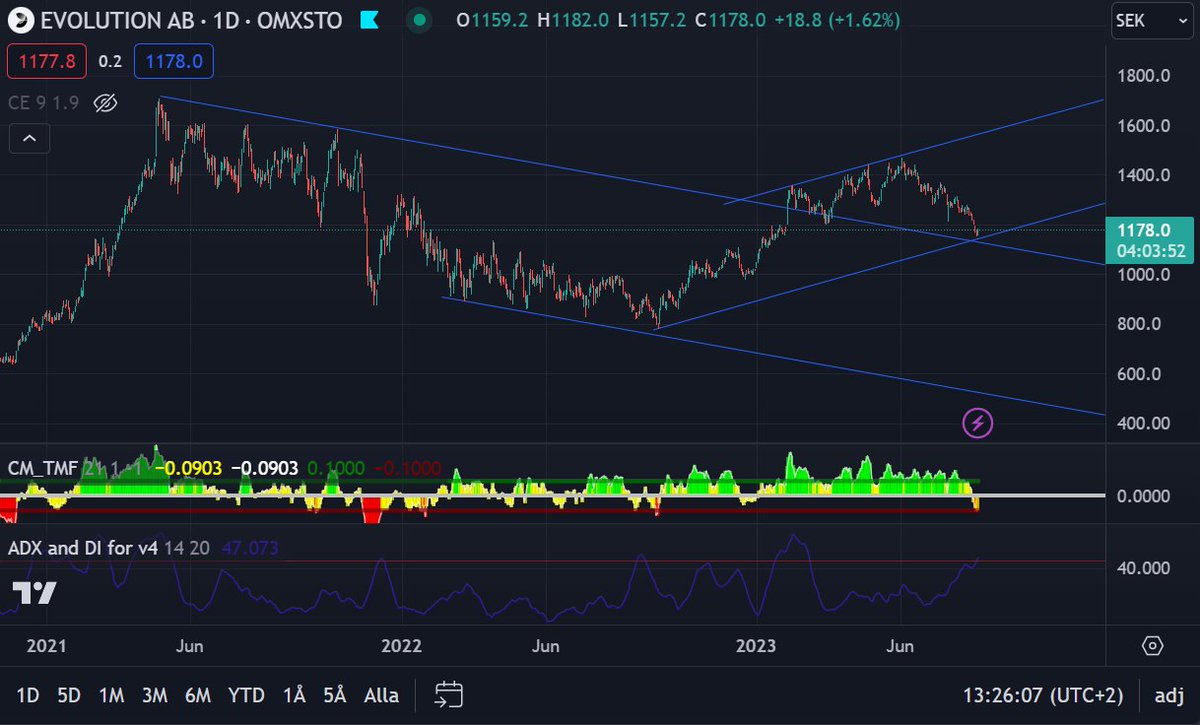Click the 2021 label on time axis
1200x725 pixels.
coord(45,645)
